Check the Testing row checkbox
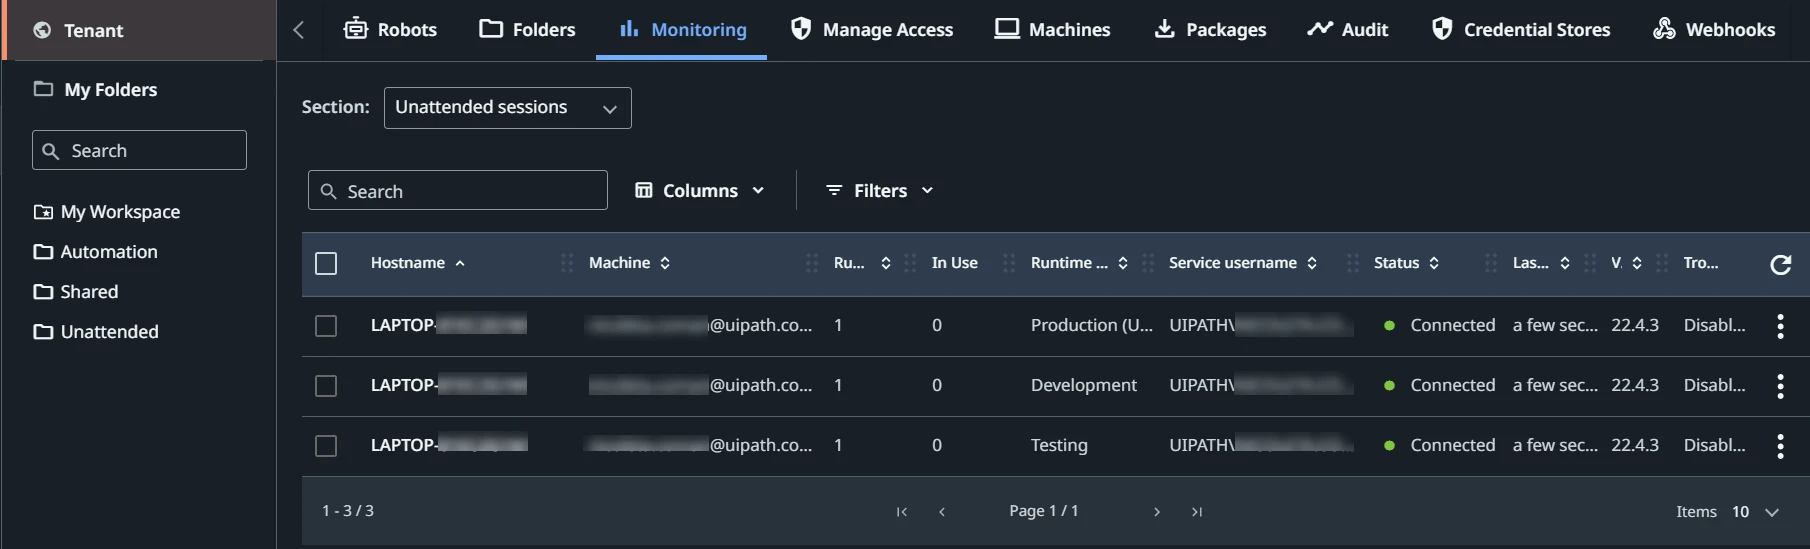This screenshot has height=549, width=1810. coord(326,446)
